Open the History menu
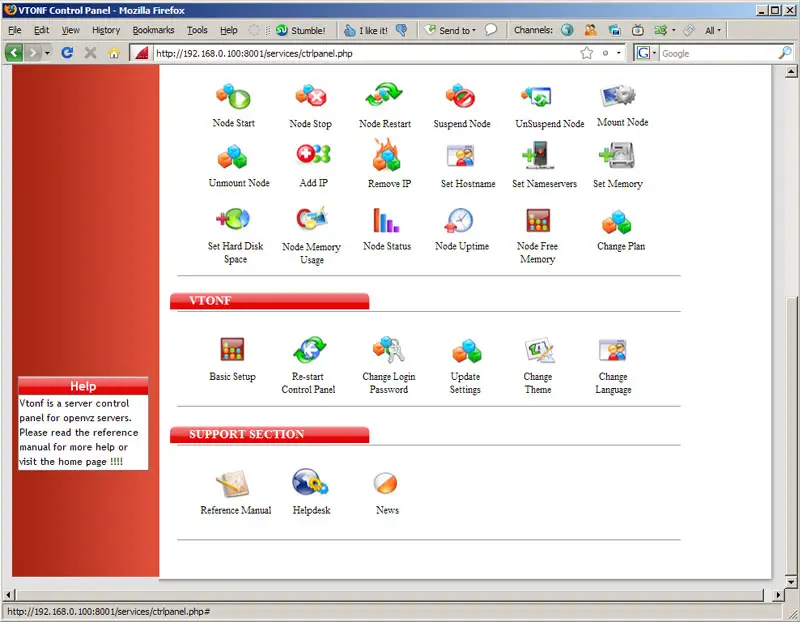This screenshot has height=622, width=800. click(x=106, y=30)
